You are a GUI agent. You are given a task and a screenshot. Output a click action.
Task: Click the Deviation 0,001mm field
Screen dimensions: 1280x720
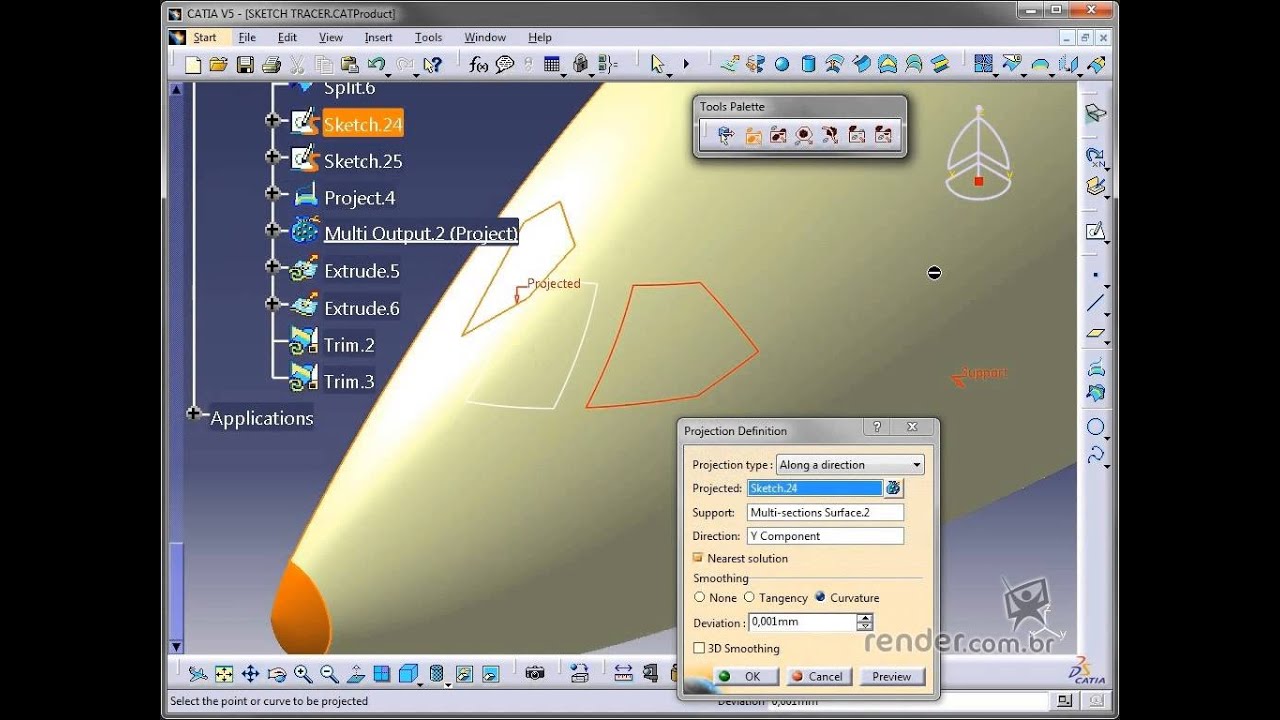tap(803, 622)
